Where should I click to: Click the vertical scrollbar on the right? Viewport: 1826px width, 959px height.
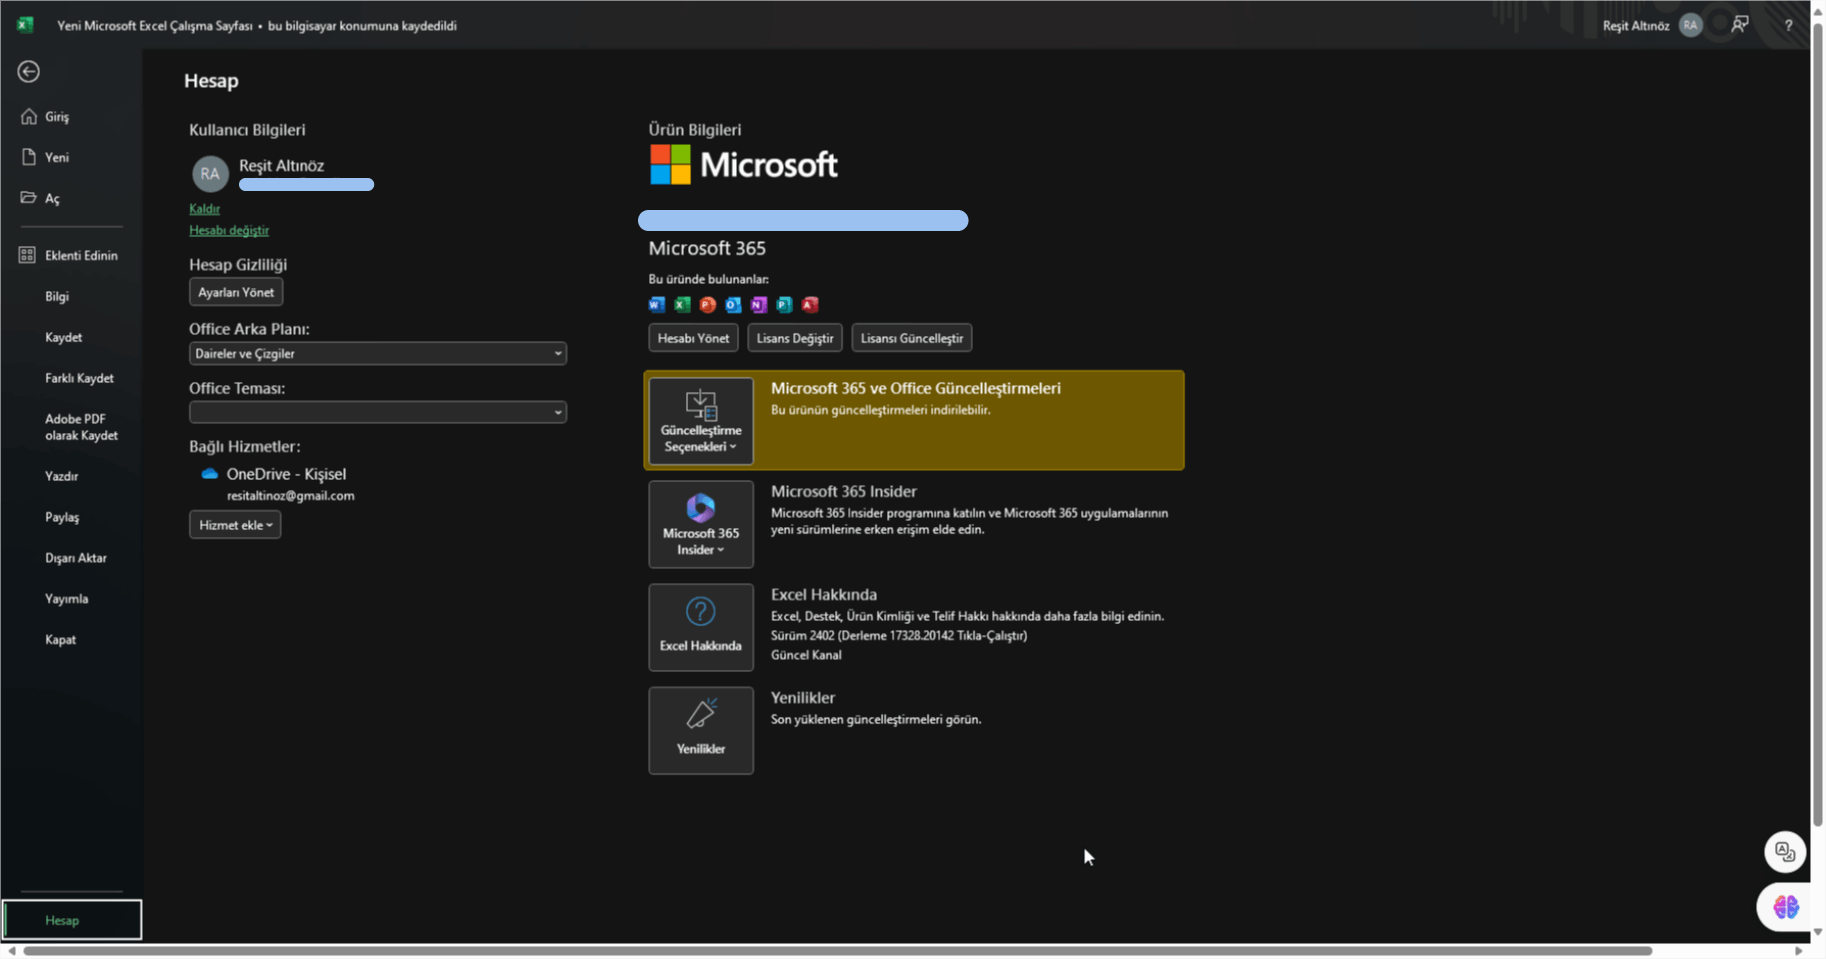(x=1818, y=425)
